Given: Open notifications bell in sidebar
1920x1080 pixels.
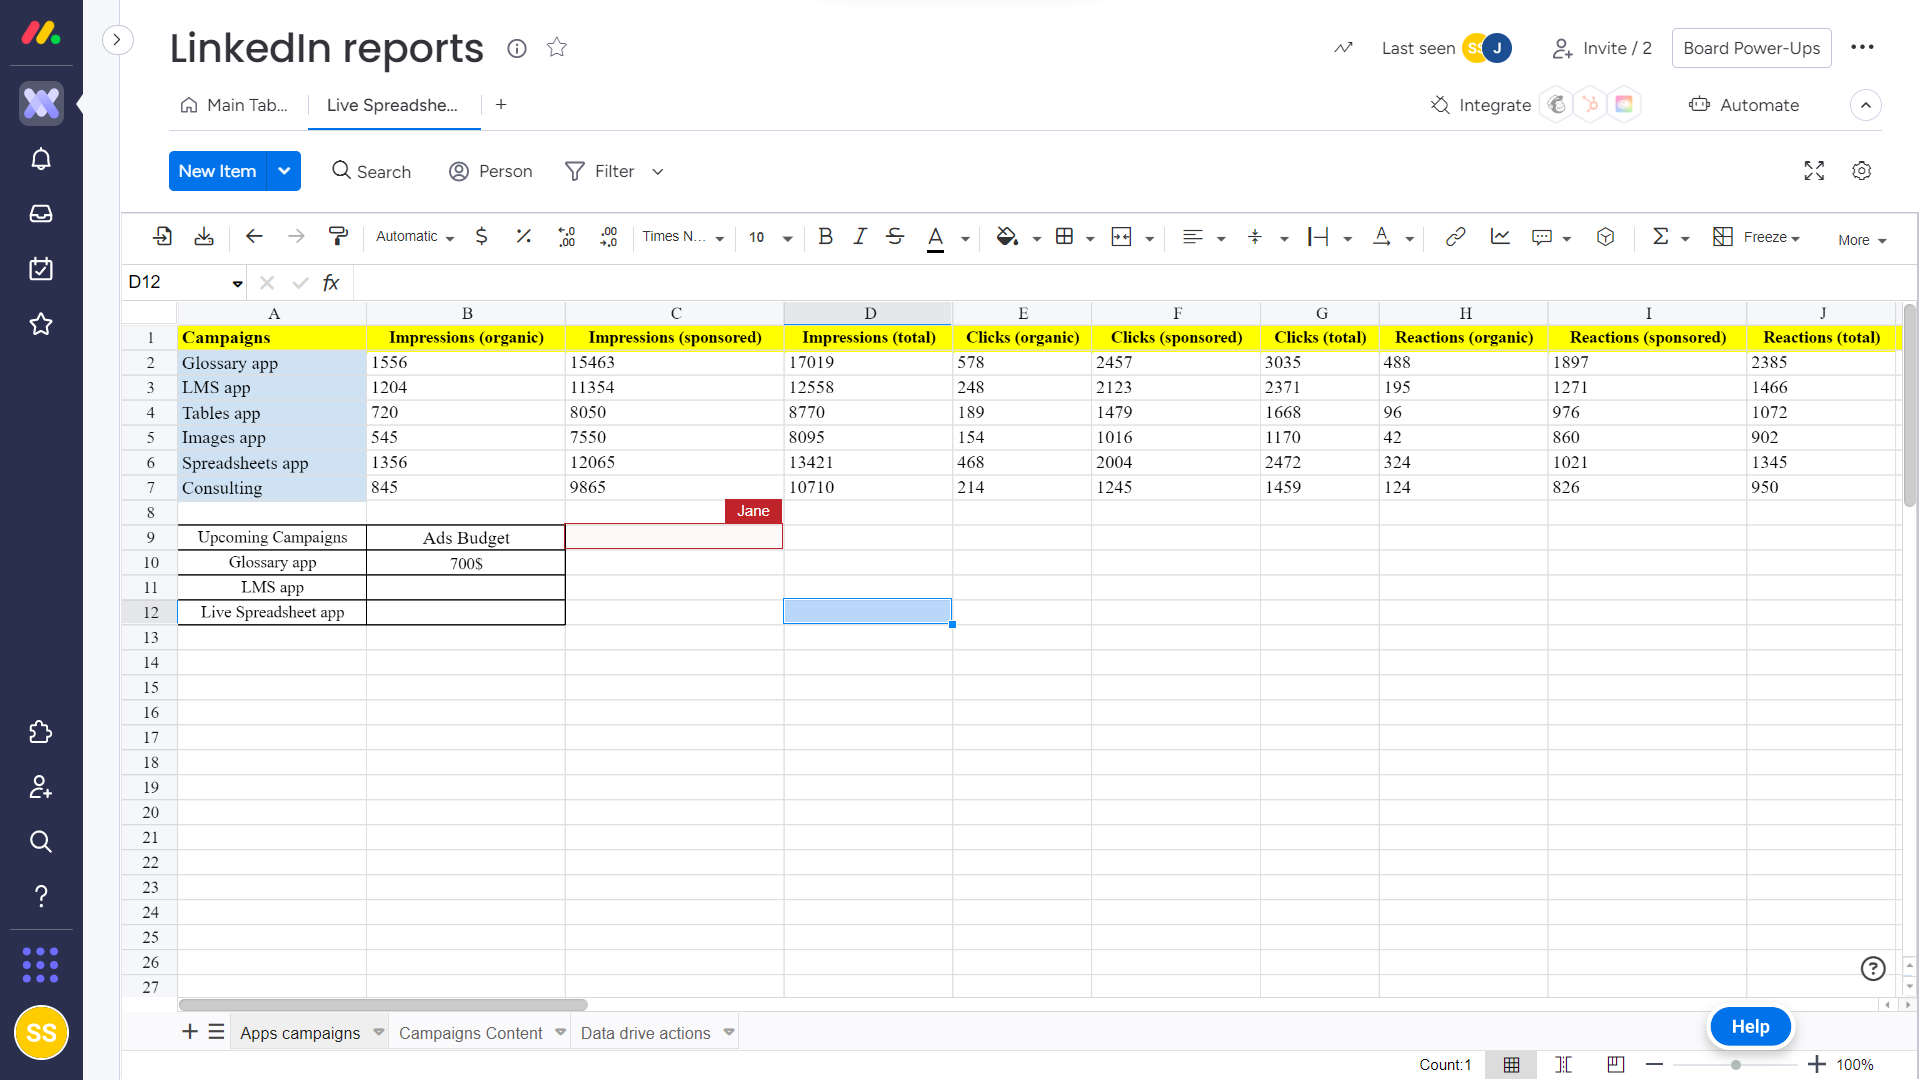Looking at the screenshot, I should (x=41, y=160).
